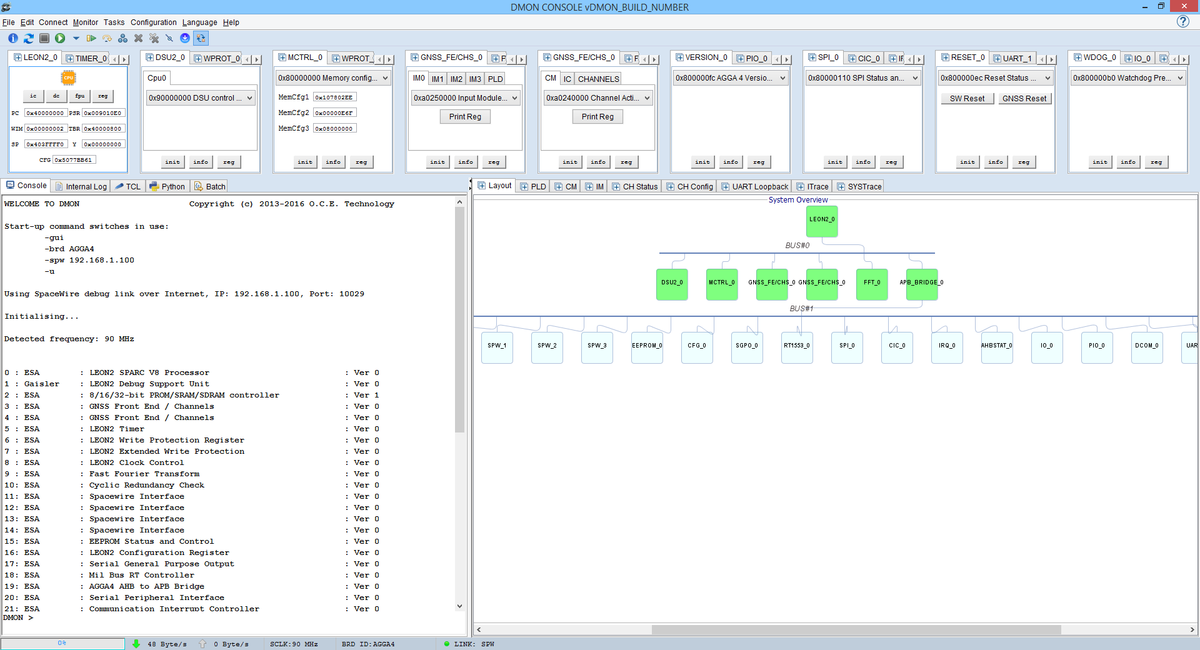This screenshot has width=1200, height=650.
Task: Toggle the PLD view in the layout bar
Action: (536, 186)
